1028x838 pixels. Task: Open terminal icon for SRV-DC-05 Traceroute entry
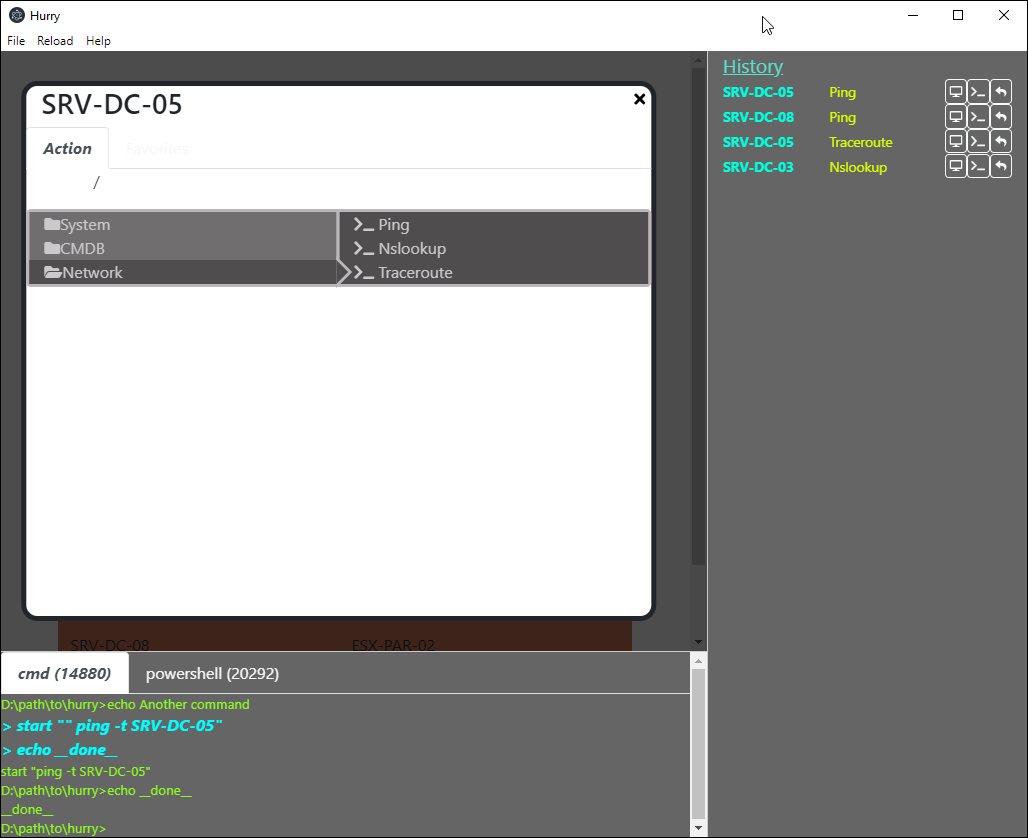[977, 141]
